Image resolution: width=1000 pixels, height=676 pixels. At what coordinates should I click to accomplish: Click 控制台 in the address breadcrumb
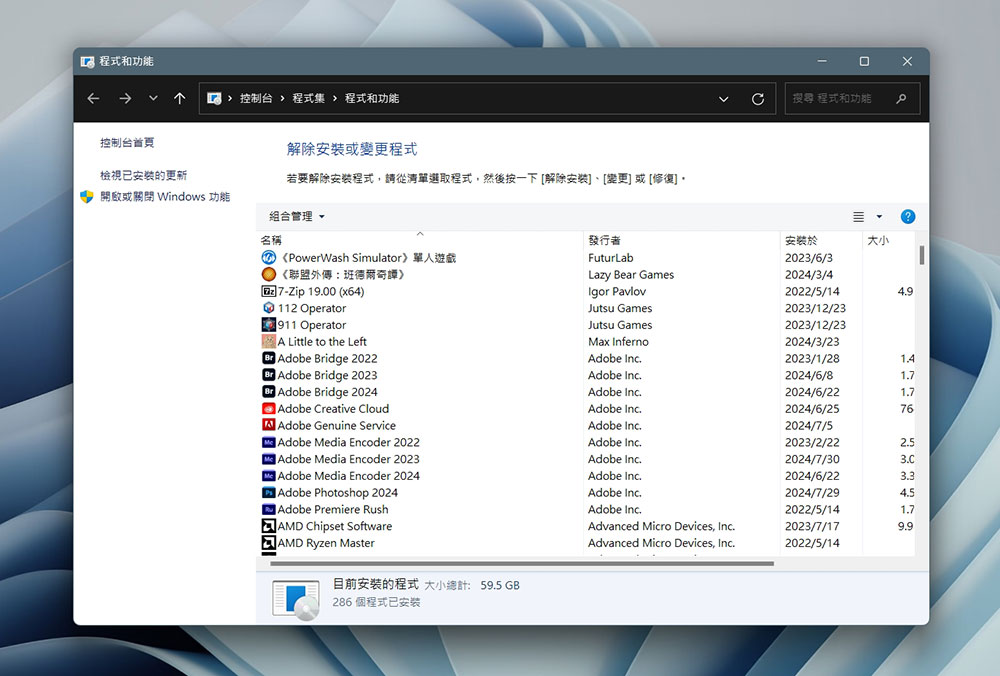[x=256, y=98]
